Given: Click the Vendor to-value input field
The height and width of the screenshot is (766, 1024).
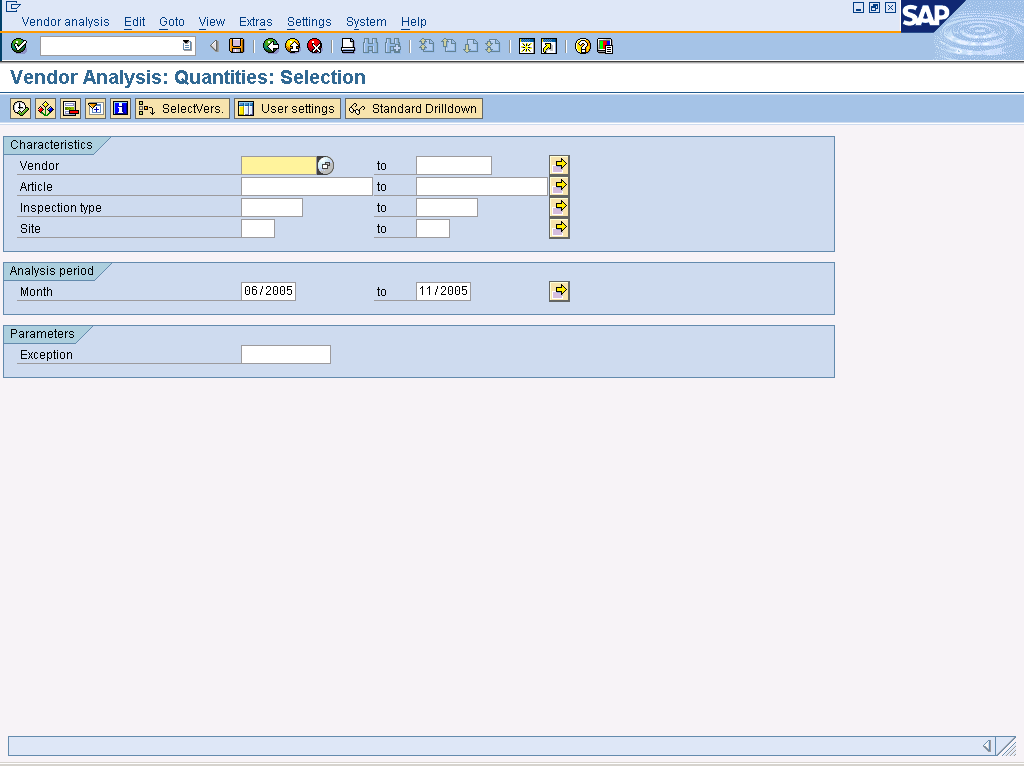Looking at the screenshot, I should [x=454, y=166].
